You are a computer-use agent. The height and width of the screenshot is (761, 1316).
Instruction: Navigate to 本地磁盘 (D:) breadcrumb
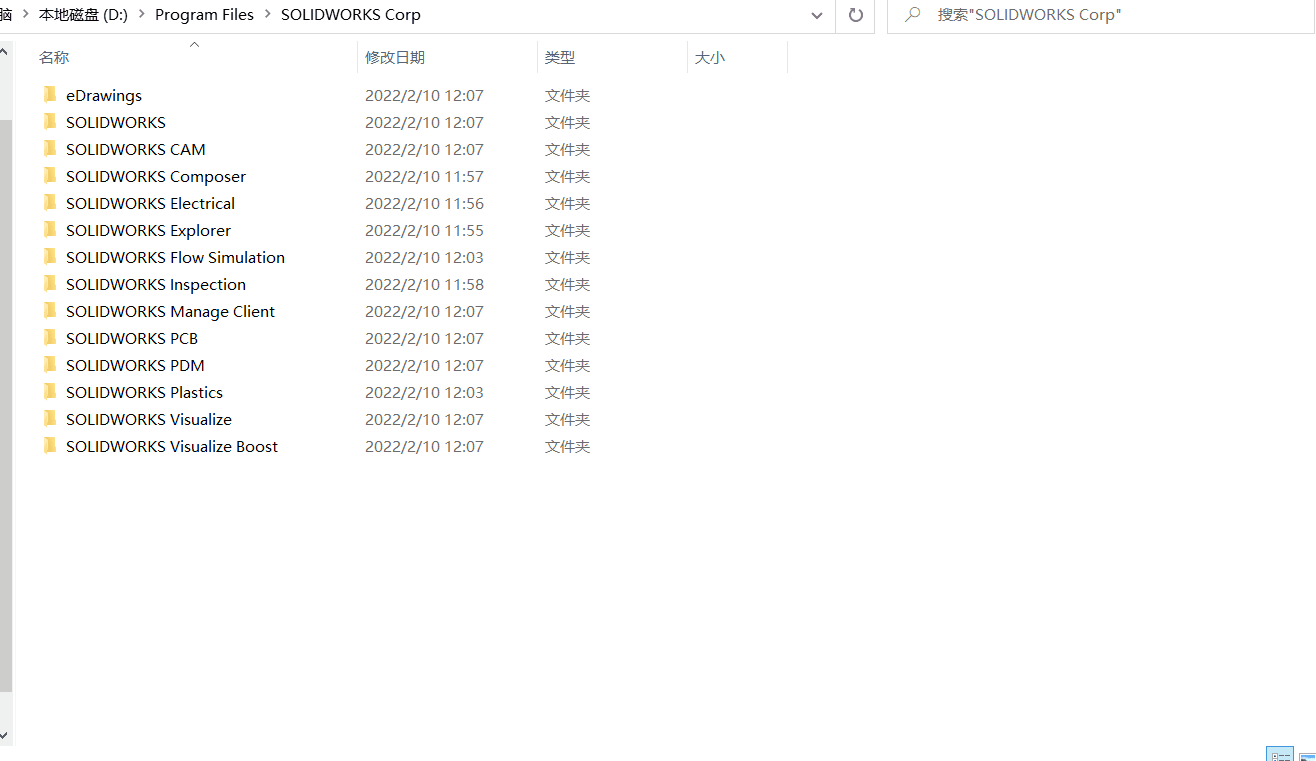[x=83, y=15]
